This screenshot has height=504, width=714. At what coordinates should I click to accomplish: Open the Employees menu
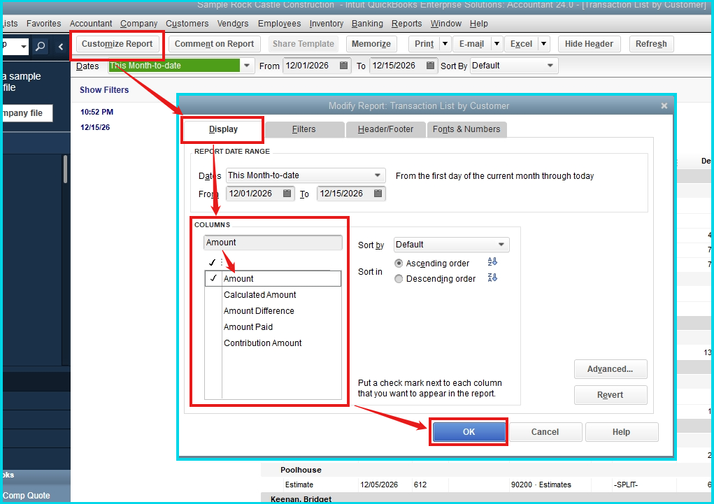pos(279,23)
